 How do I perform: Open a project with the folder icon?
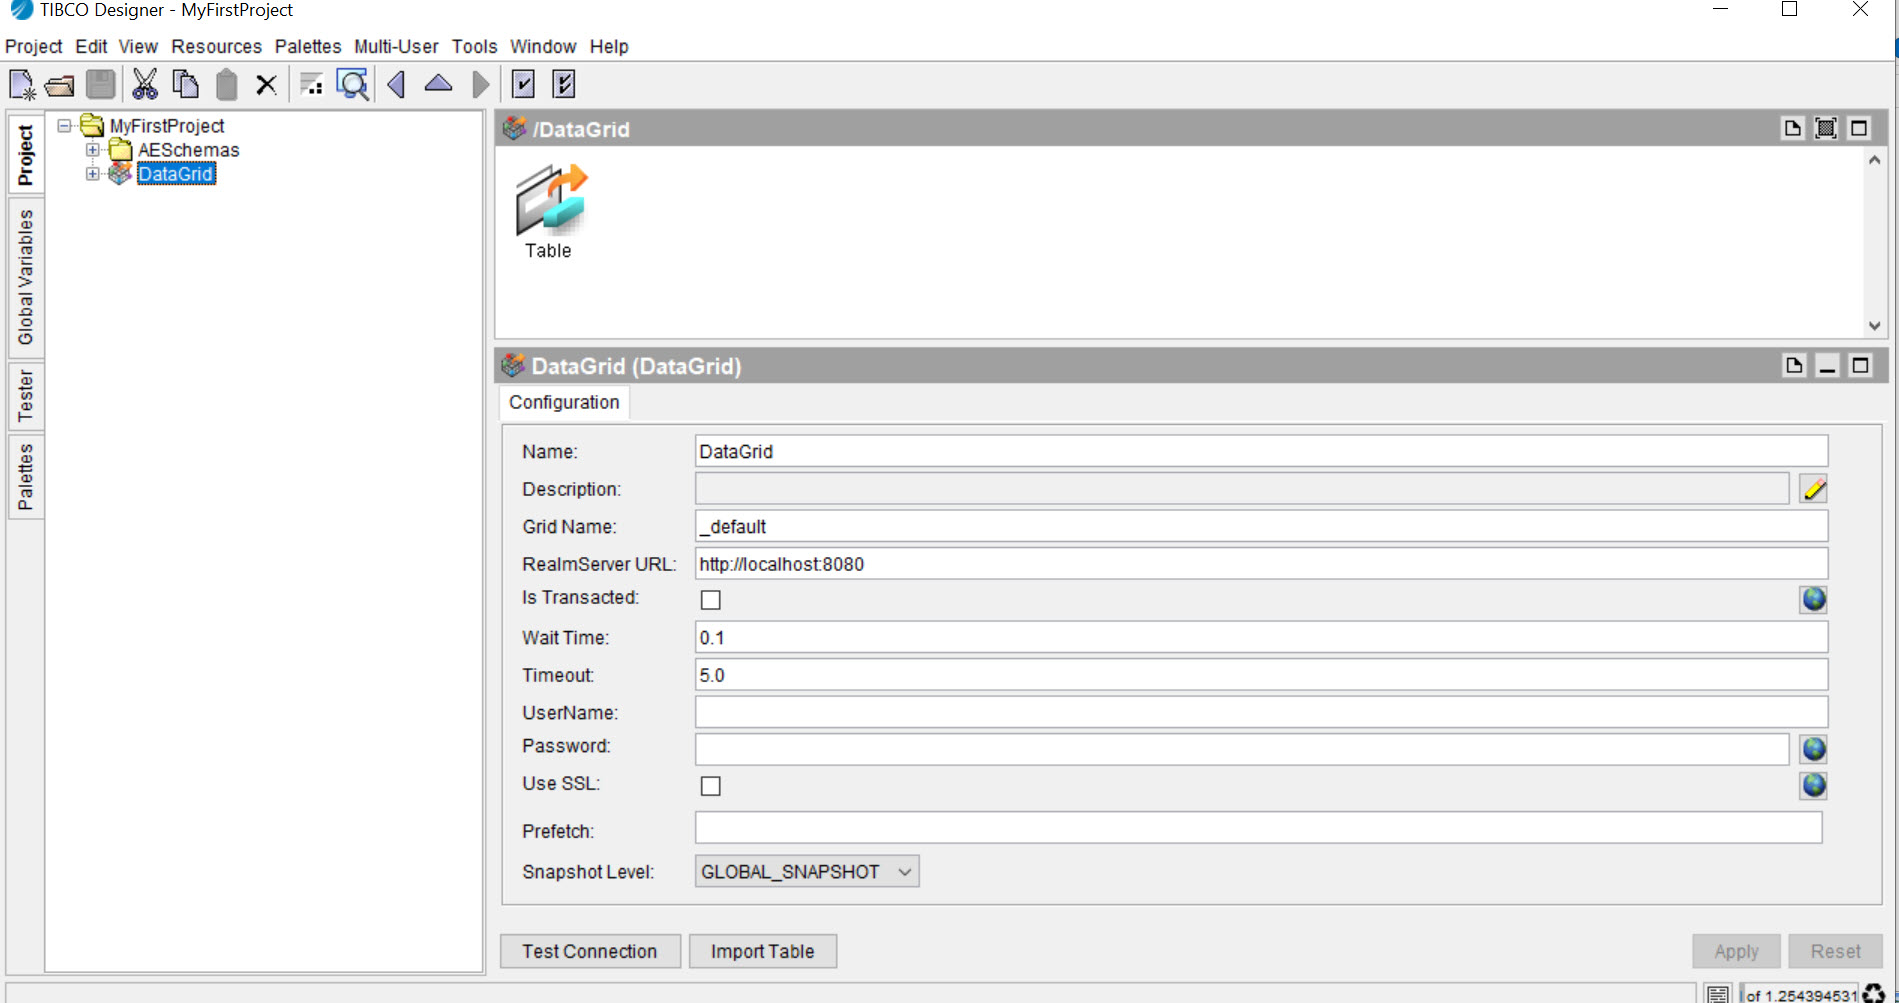point(60,85)
